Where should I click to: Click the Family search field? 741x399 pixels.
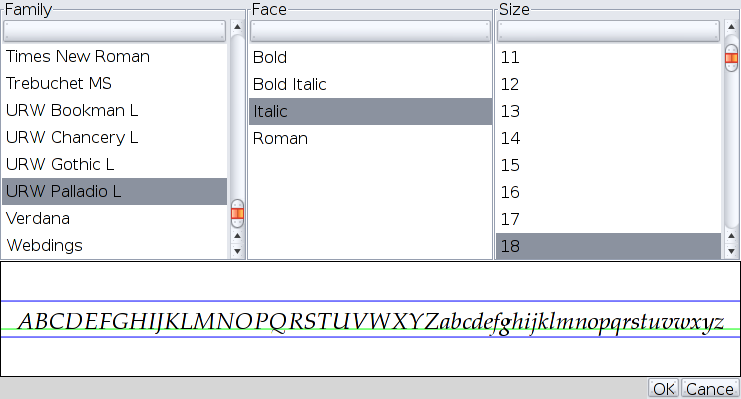tap(114, 31)
